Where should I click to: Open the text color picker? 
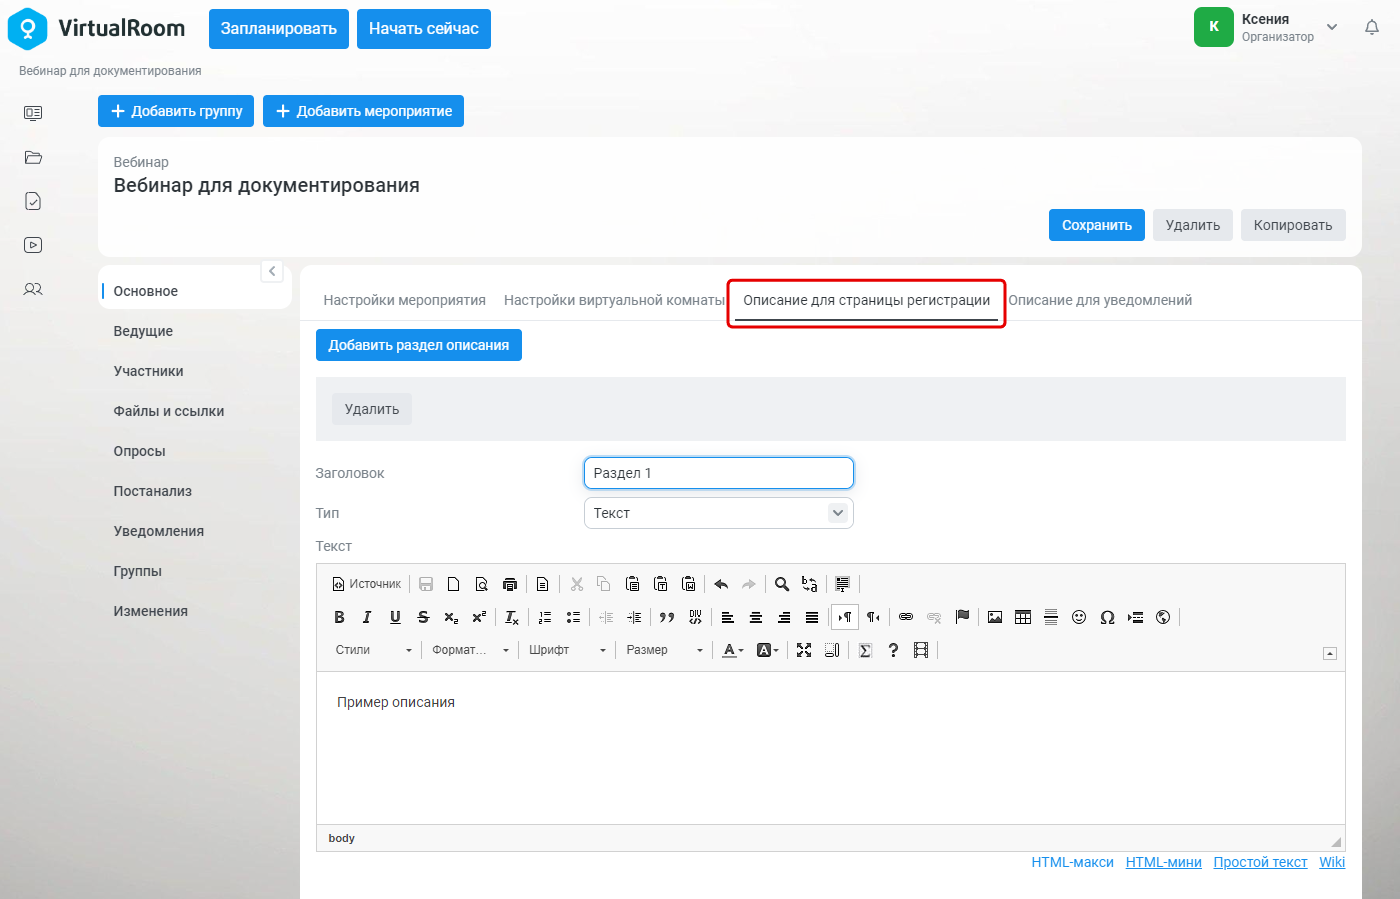point(733,650)
